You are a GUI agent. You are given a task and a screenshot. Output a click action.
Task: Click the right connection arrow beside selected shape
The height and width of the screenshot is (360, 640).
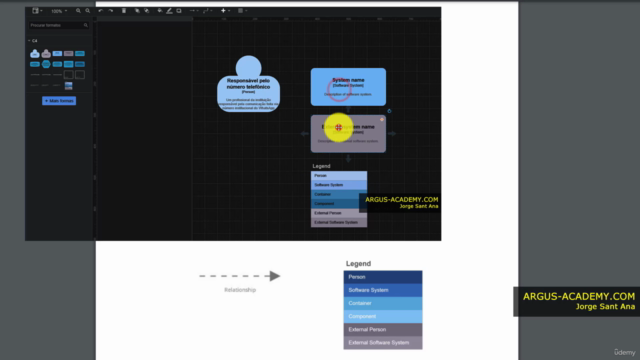(392, 133)
